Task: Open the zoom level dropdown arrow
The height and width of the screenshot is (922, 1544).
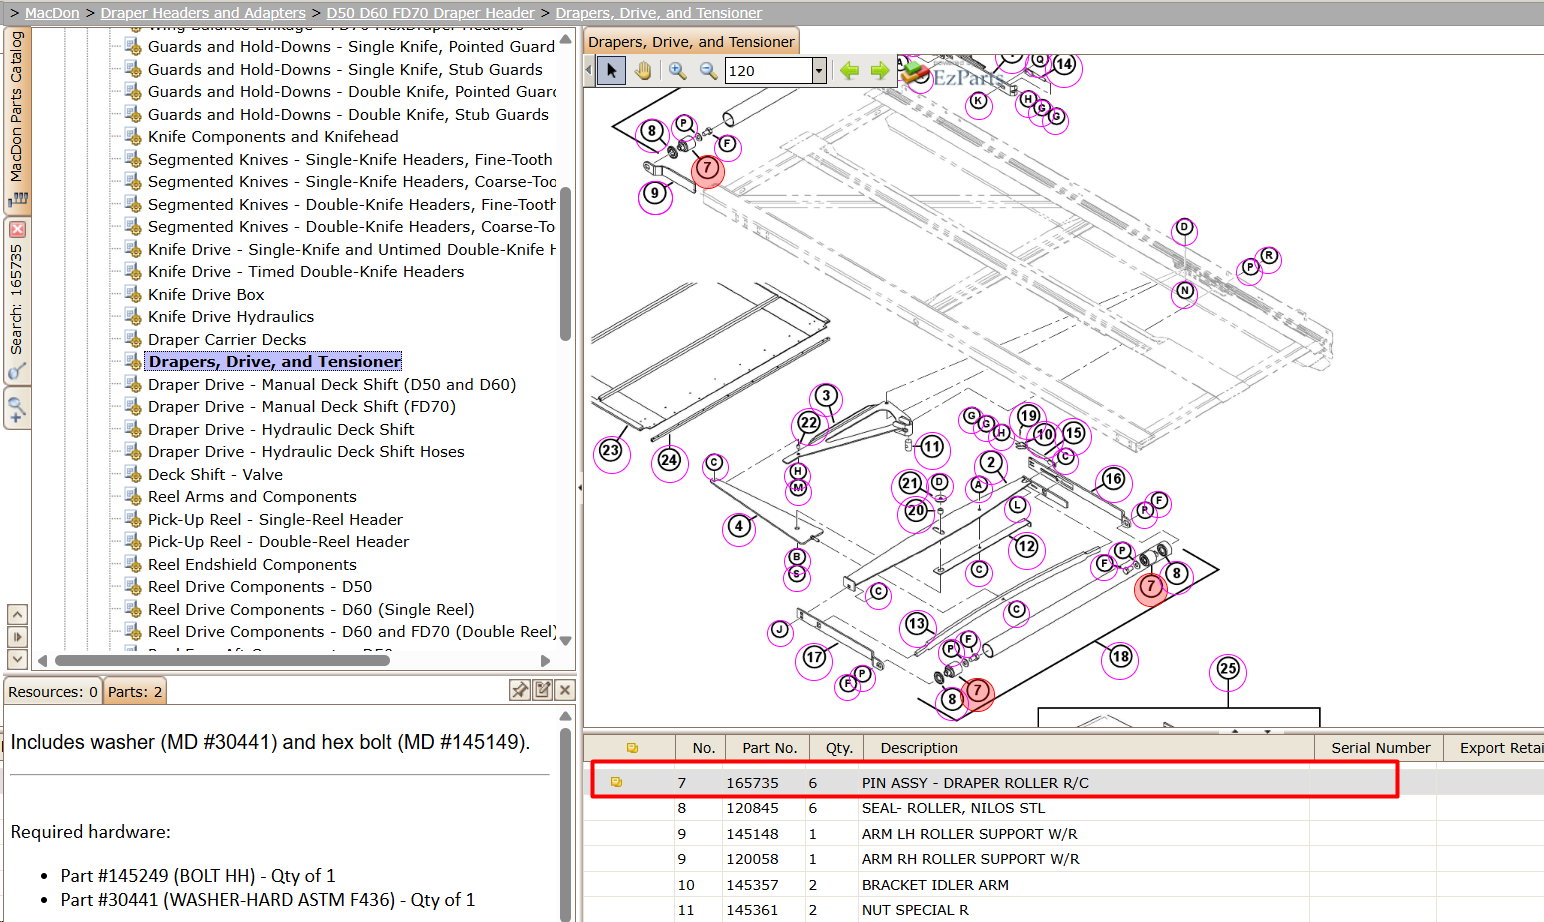Action: pos(819,71)
